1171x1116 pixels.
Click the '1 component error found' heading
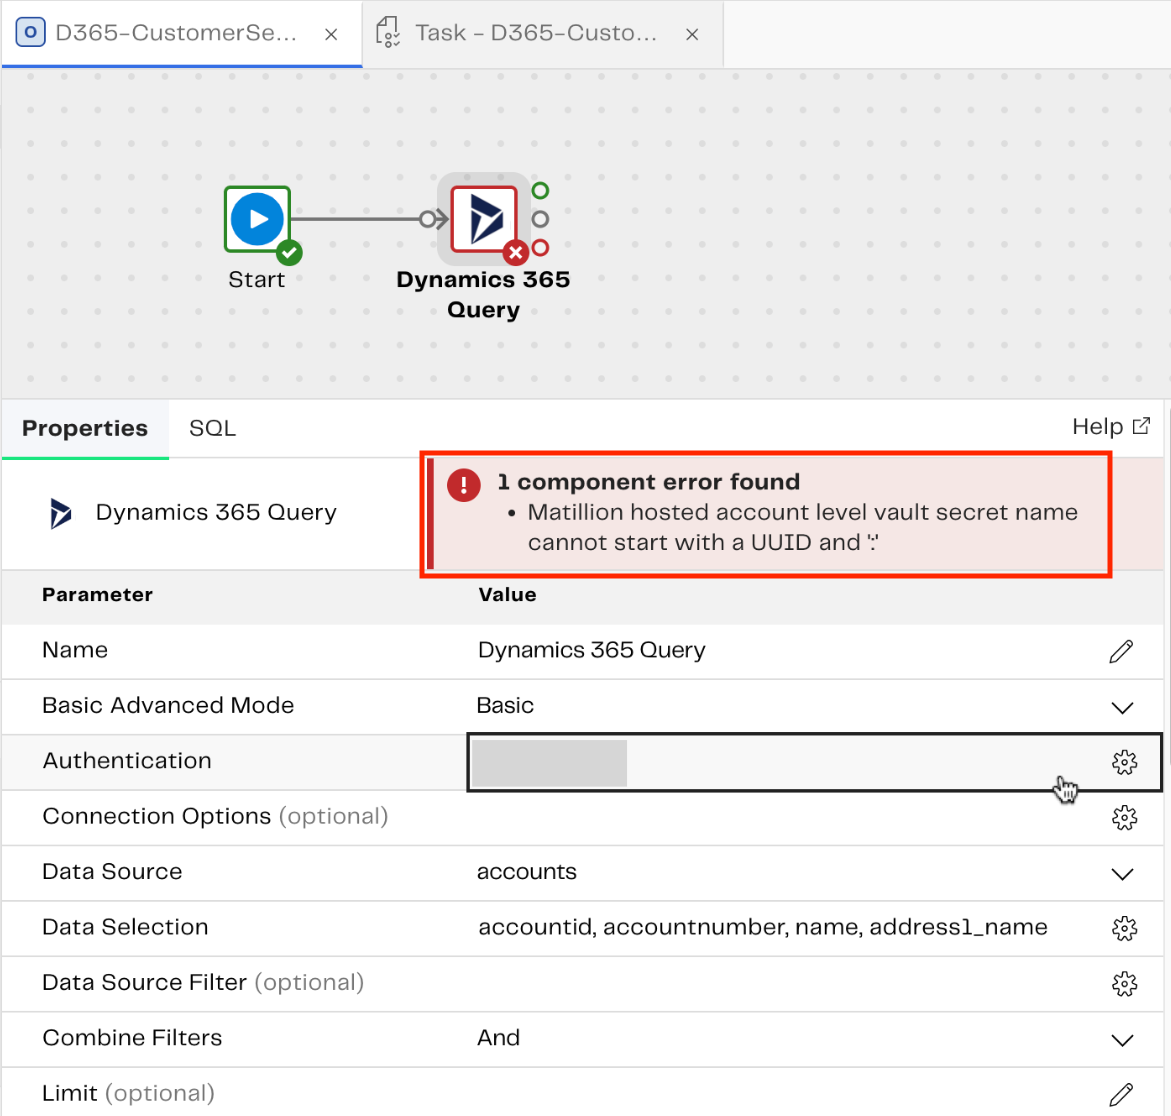click(648, 482)
